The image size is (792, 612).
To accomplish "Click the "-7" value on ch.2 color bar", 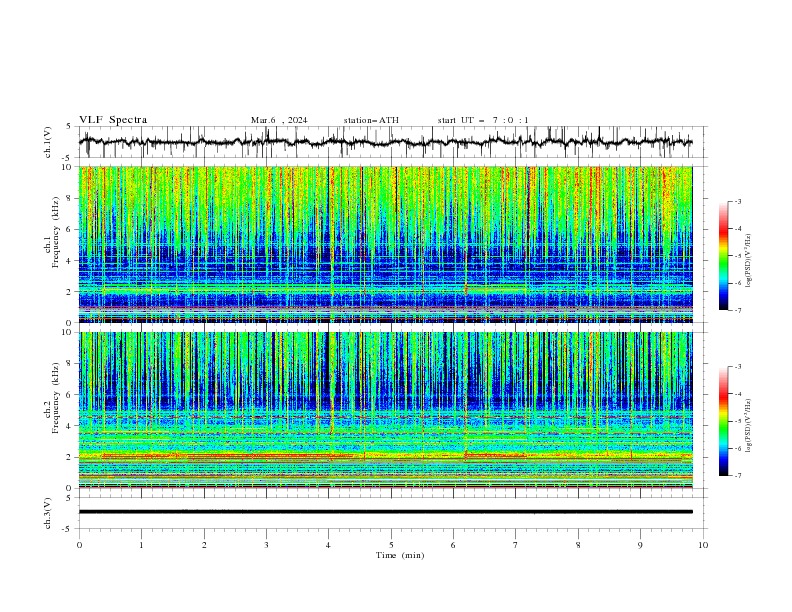I will point(737,476).
